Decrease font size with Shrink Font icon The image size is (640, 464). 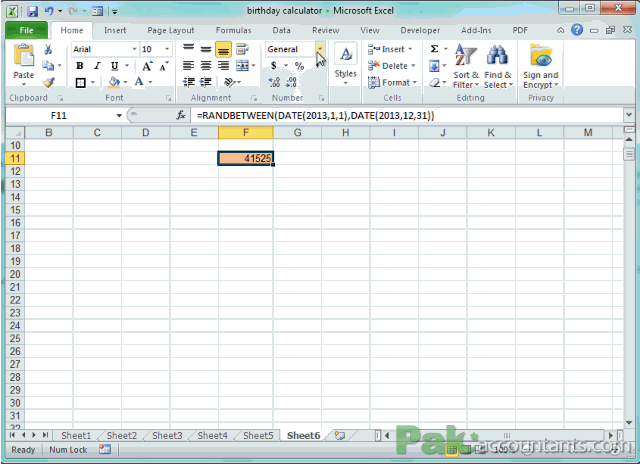(x=164, y=66)
